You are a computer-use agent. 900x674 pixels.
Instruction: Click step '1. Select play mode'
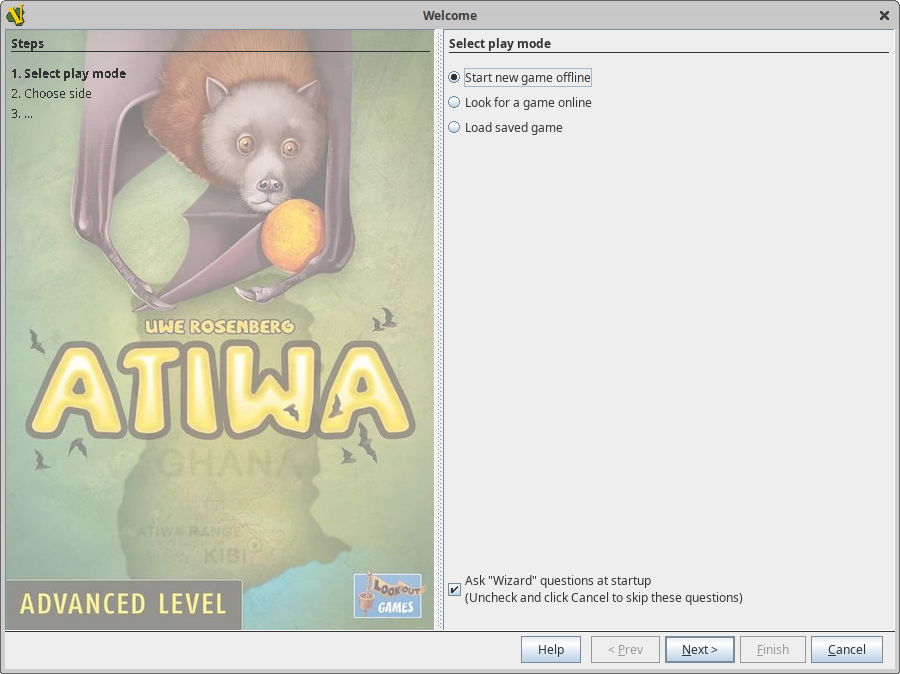click(68, 73)
